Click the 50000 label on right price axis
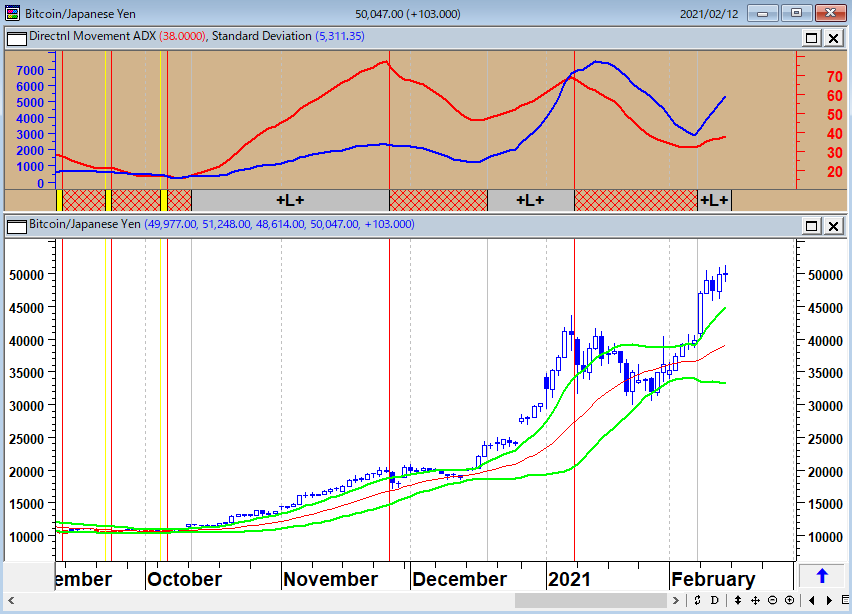 click(825, 275)
